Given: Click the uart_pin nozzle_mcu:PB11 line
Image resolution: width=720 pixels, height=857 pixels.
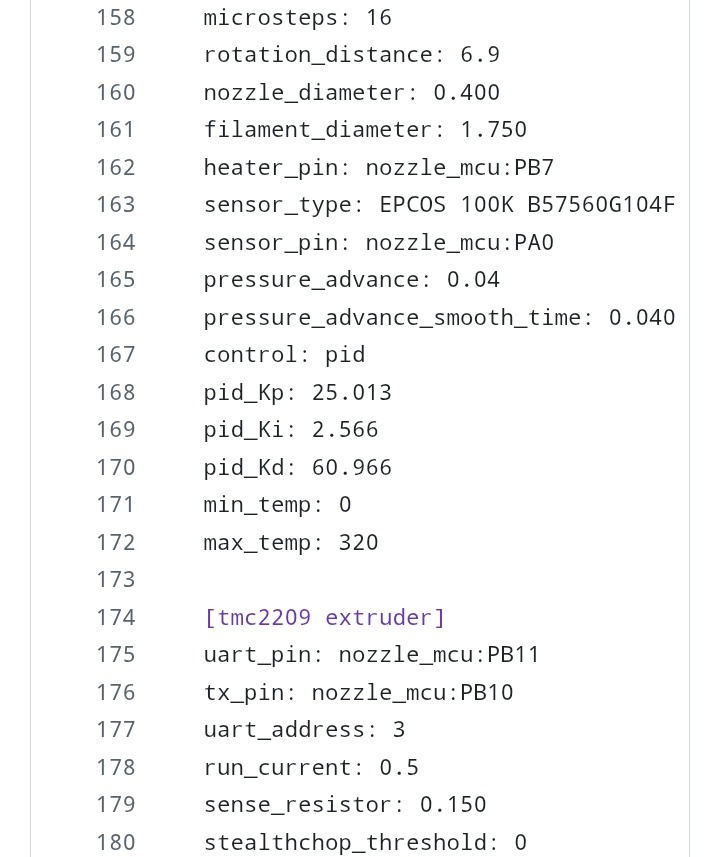Looking at the screenshot, I should coord(372,655).
